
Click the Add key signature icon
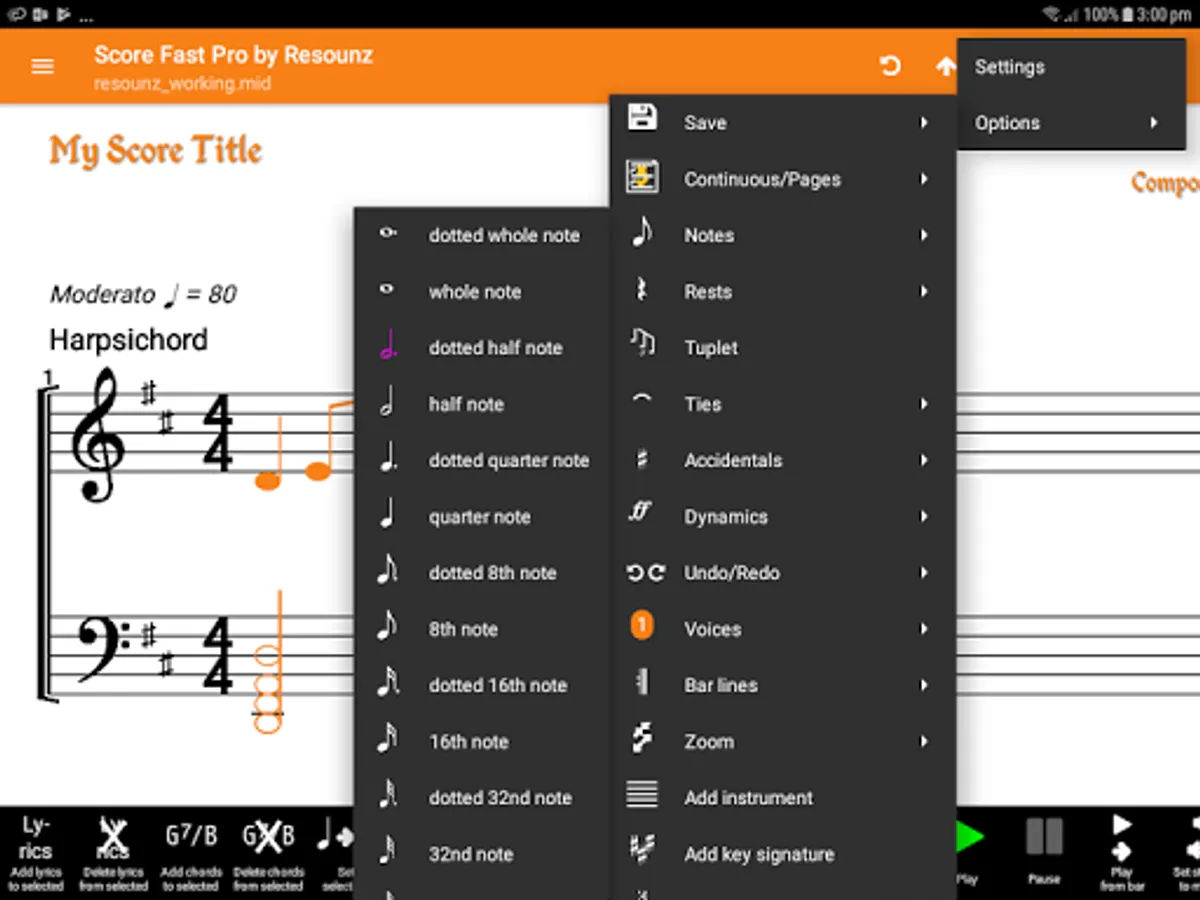[x=642, y=852]
